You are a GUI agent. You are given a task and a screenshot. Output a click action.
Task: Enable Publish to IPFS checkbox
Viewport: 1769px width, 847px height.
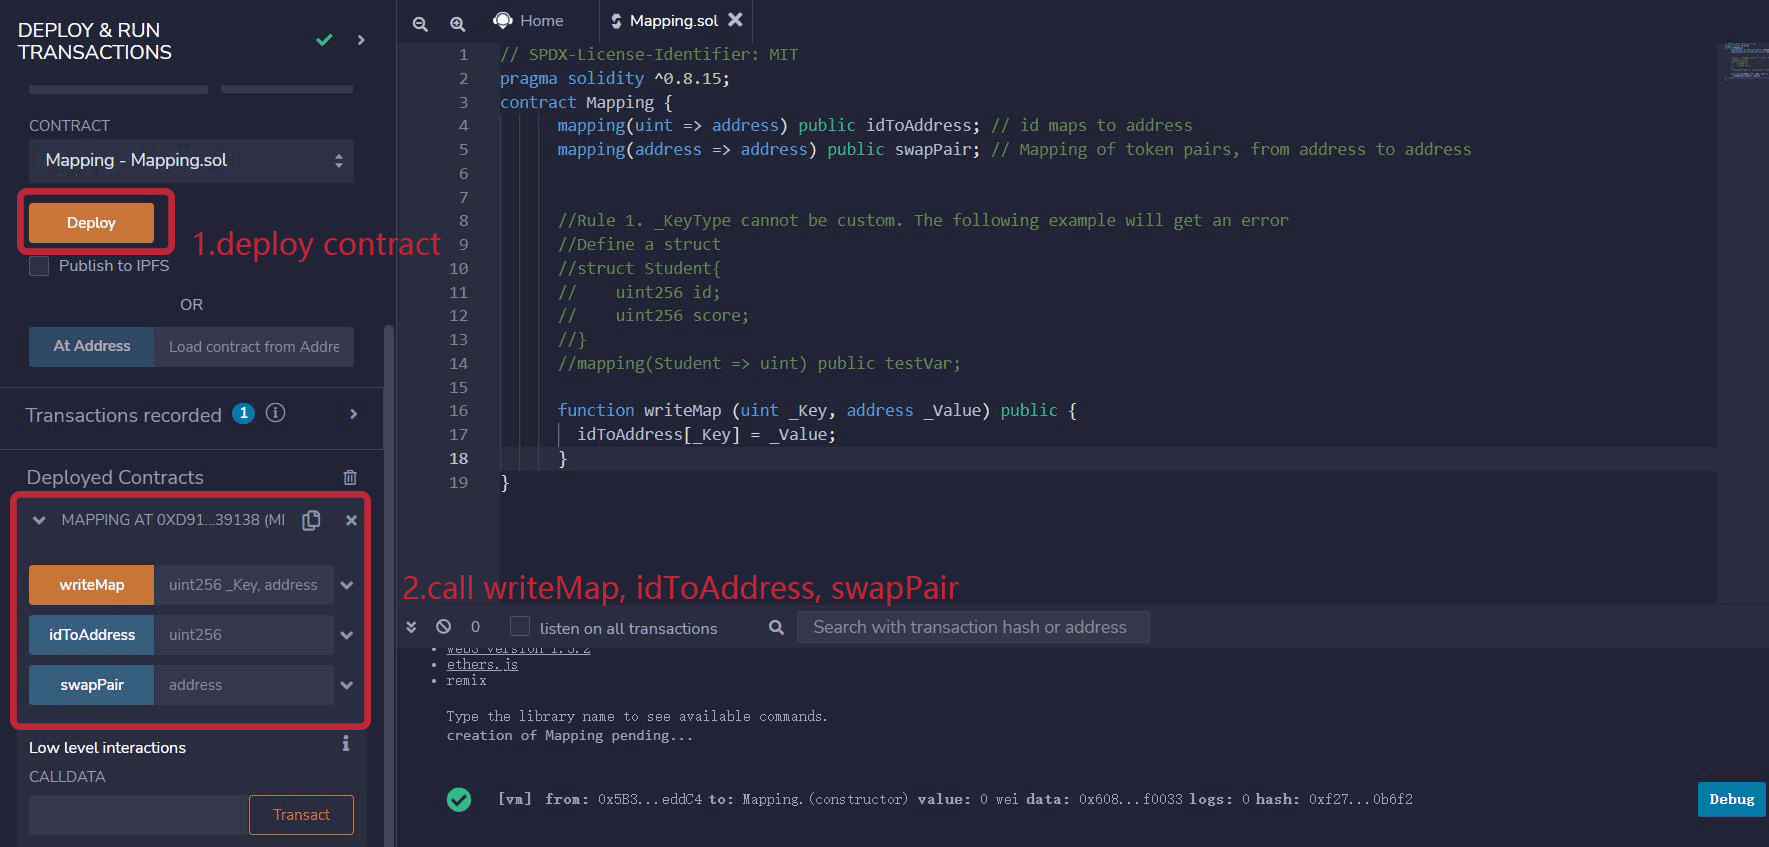(x=40, y=266)
